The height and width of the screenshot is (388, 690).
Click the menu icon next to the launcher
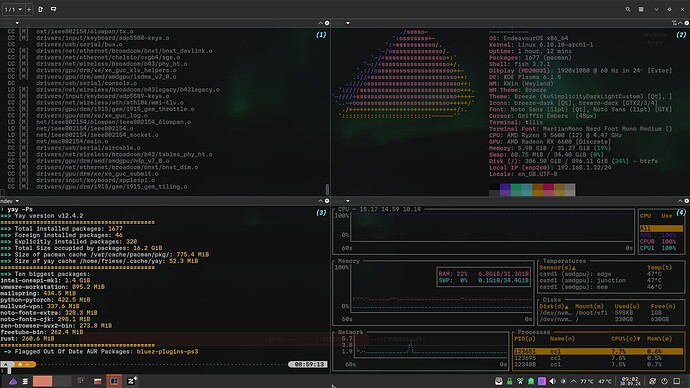[25, 381]
